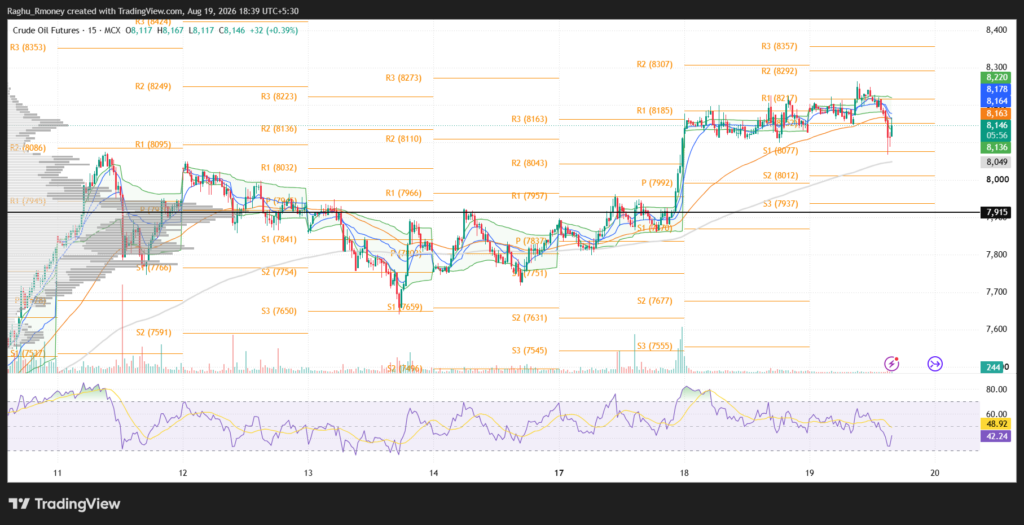Click the R1 (7966) pivot label
1024x525 pixels.
click(404, 193)
